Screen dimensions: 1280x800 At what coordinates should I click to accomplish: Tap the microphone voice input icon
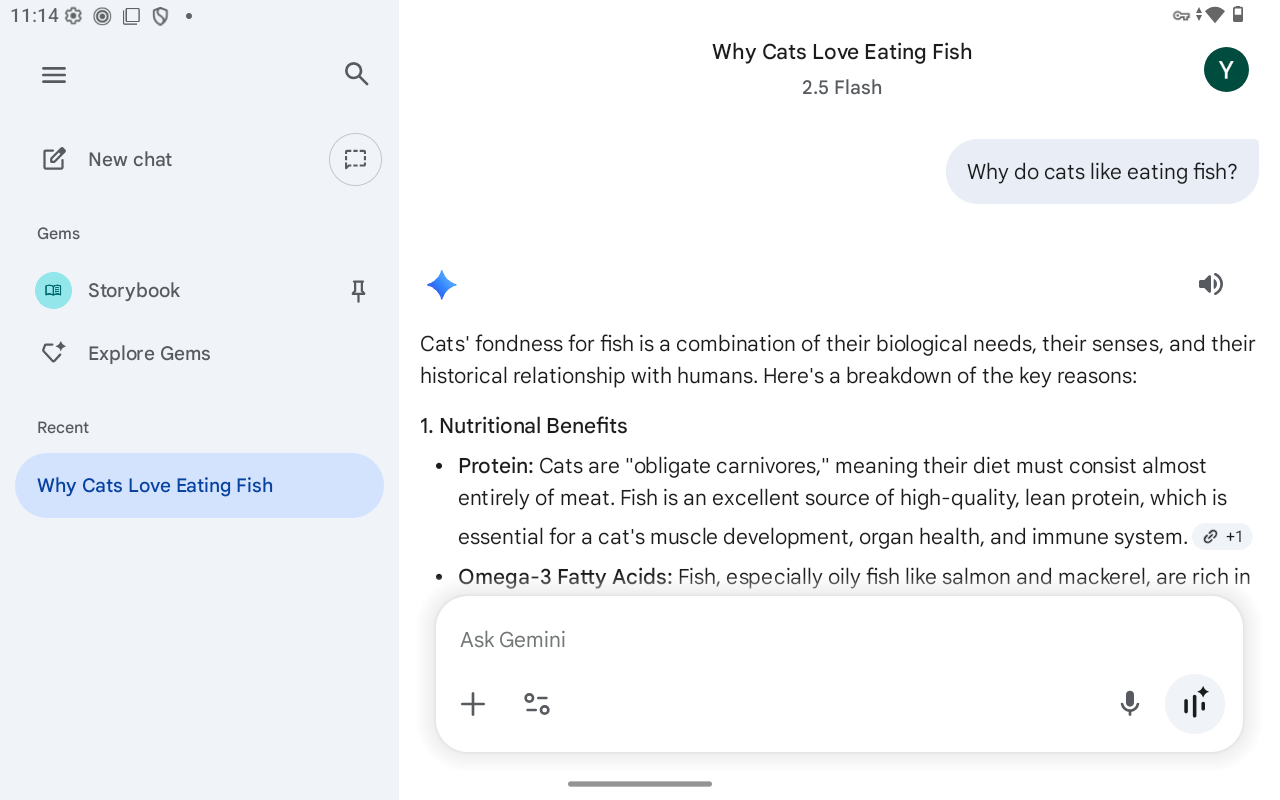pos(1130,704)
